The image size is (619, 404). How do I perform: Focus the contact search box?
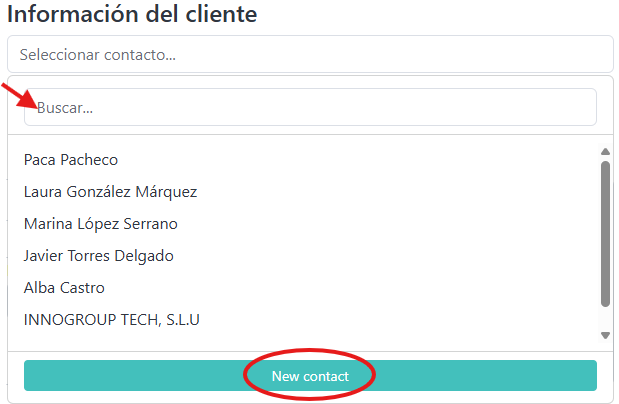click(x=310, y=108)
